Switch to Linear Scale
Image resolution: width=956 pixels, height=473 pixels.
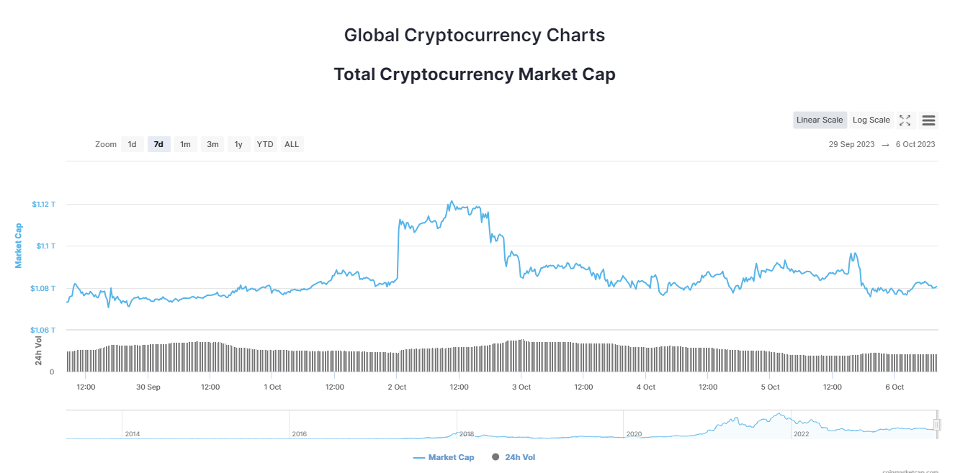click(820, 120)
